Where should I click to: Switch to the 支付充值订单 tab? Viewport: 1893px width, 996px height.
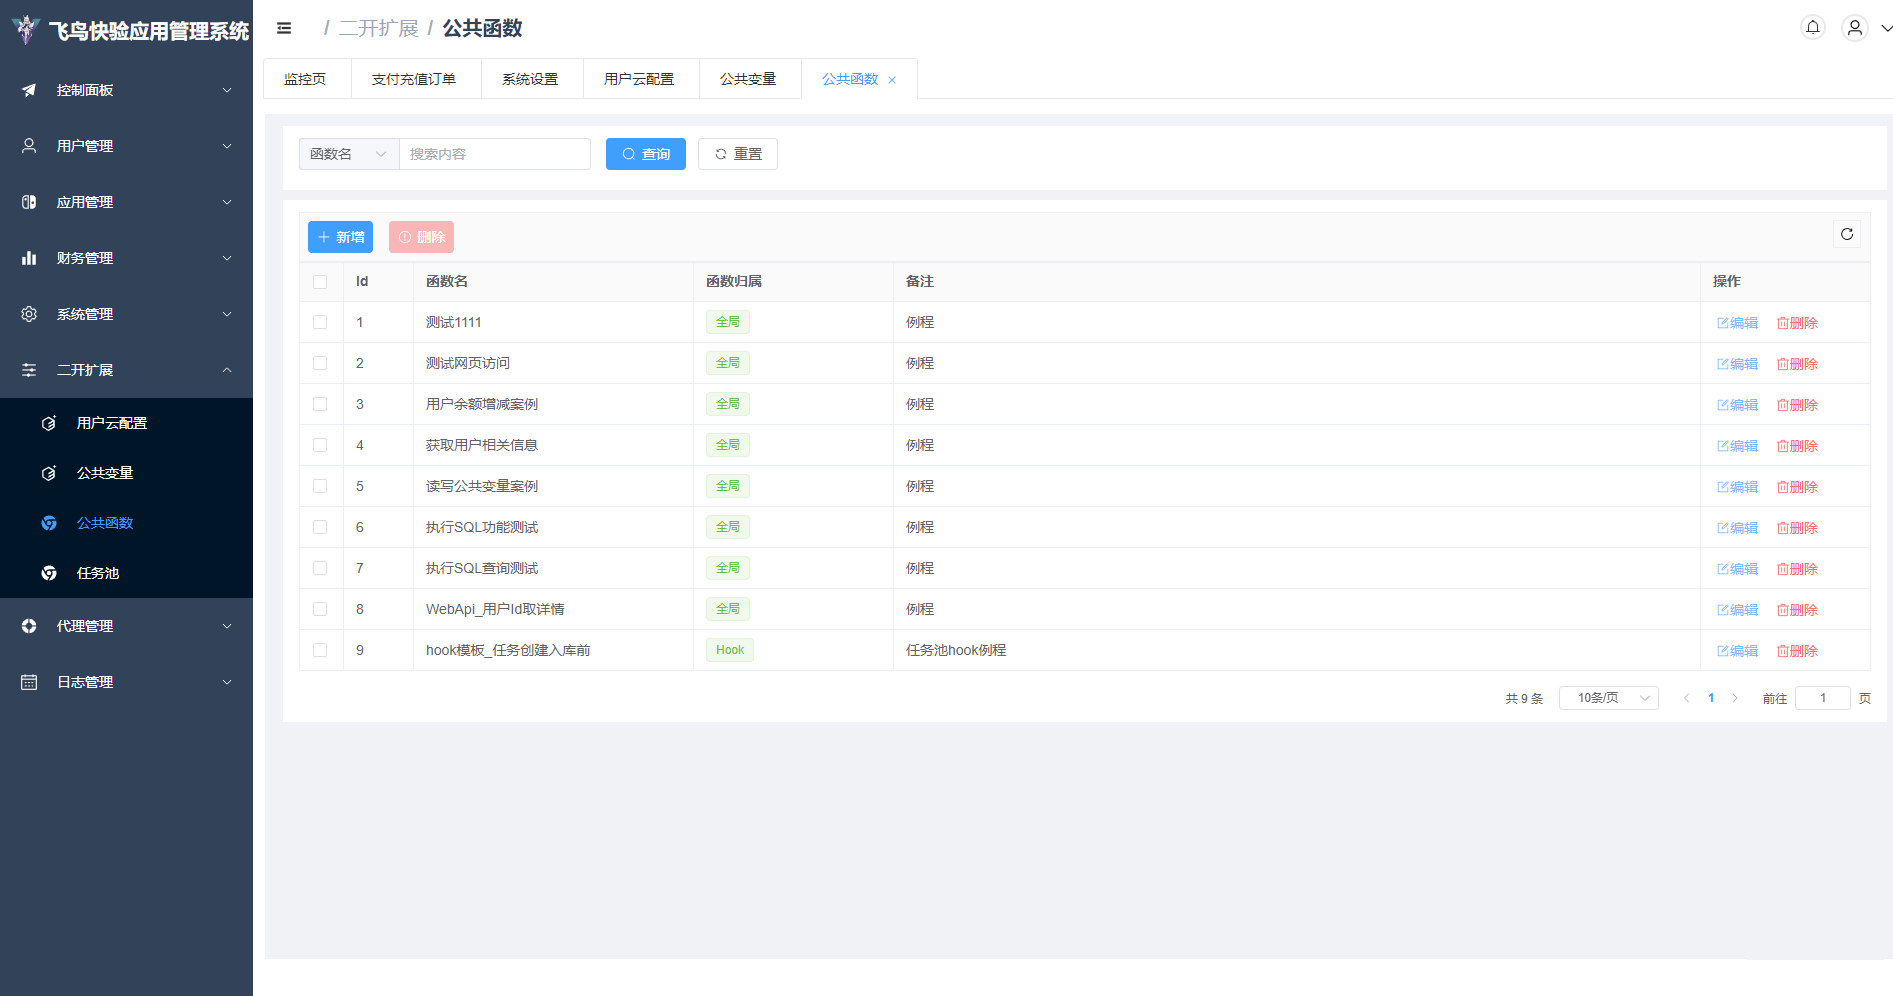(414, 79)
